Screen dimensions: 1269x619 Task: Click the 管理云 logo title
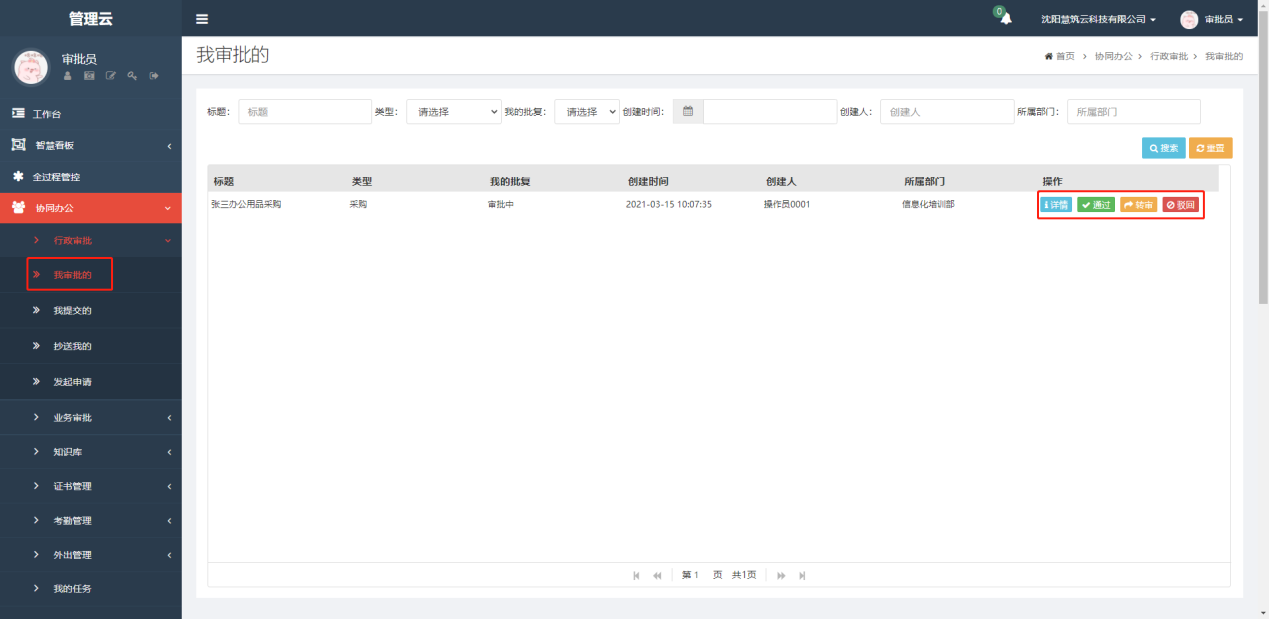tap(90, 19)
